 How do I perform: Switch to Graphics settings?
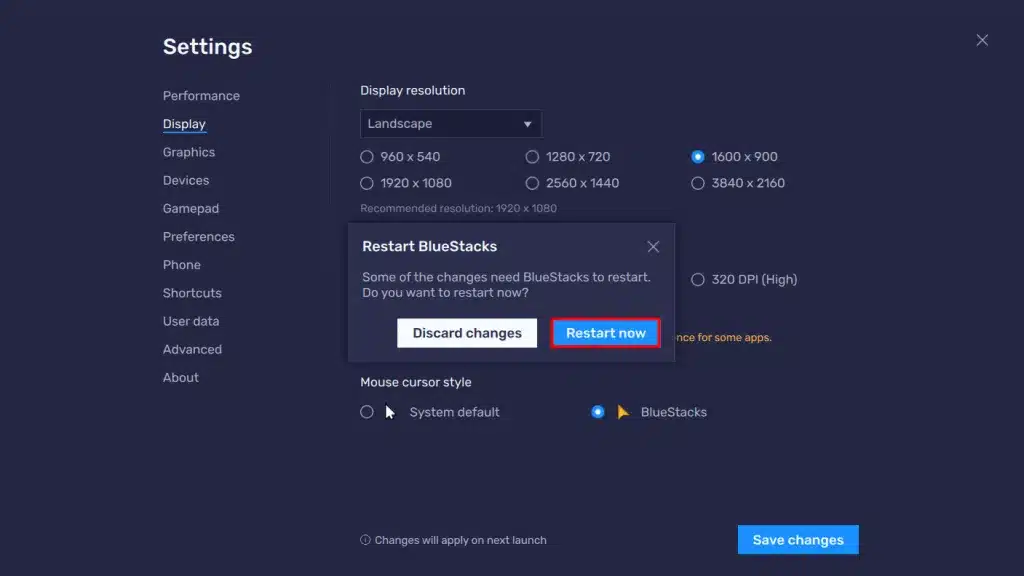189,152
